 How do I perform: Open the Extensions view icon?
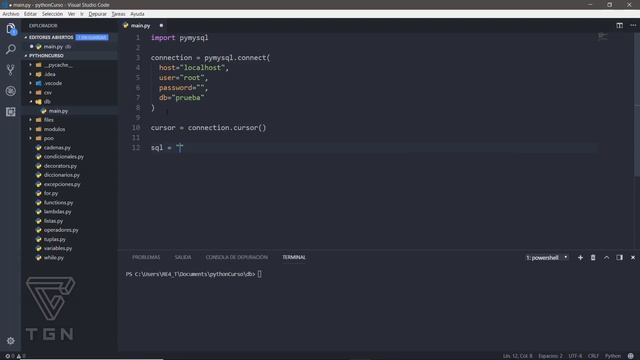click(x=11, y=111)
